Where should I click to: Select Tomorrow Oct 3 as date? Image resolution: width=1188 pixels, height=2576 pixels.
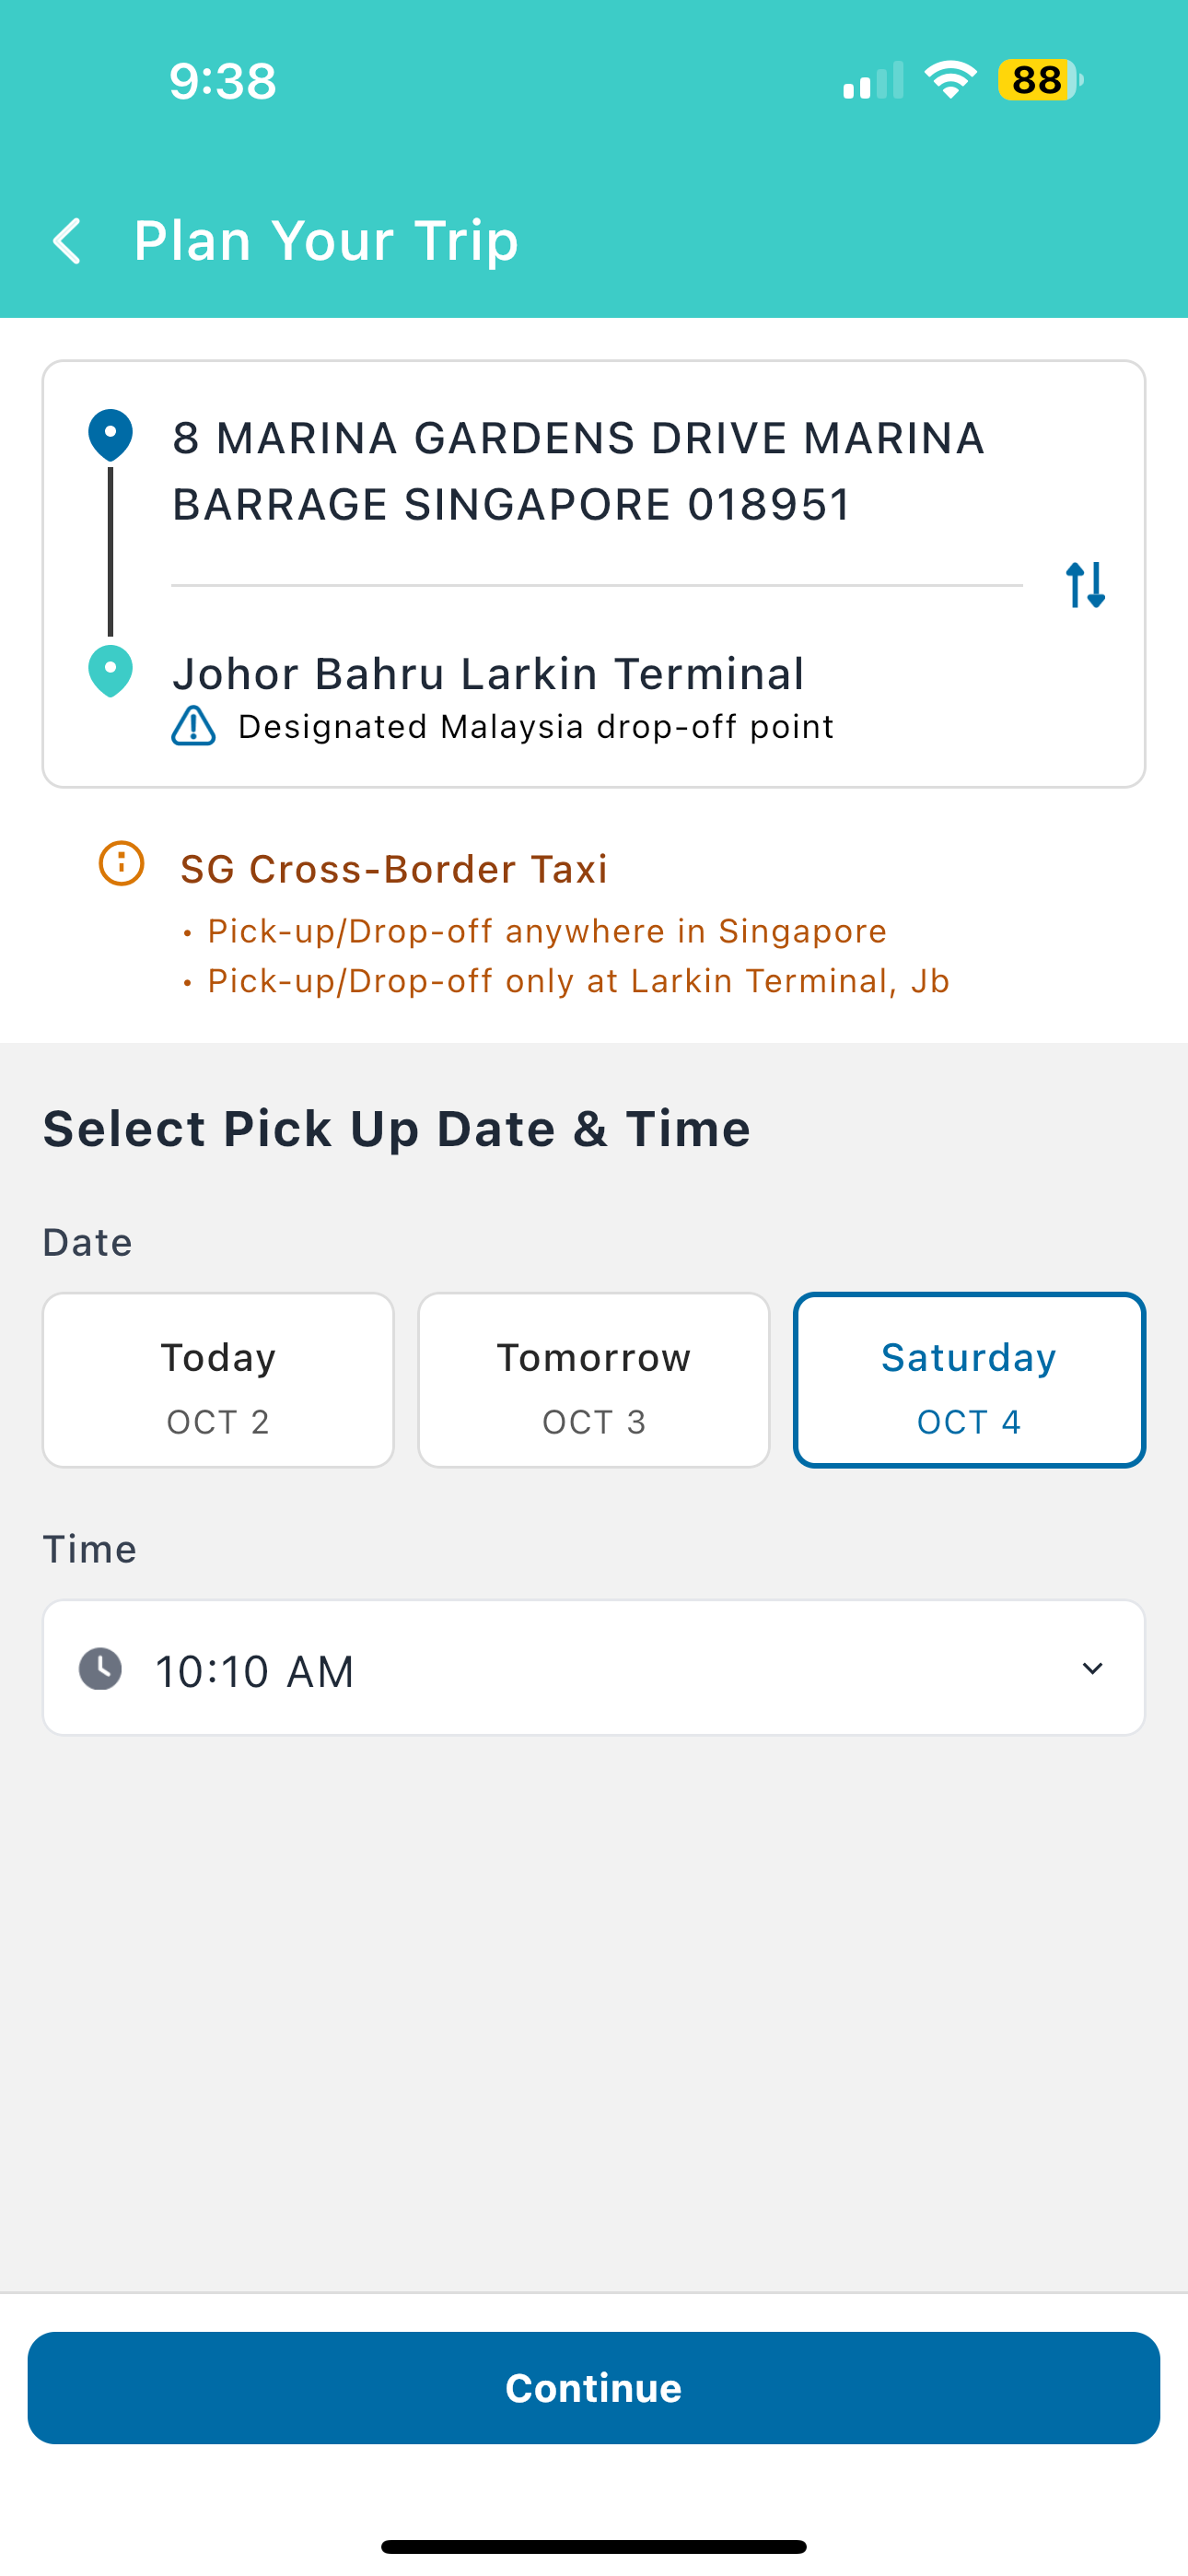(x=594, y=1380)
